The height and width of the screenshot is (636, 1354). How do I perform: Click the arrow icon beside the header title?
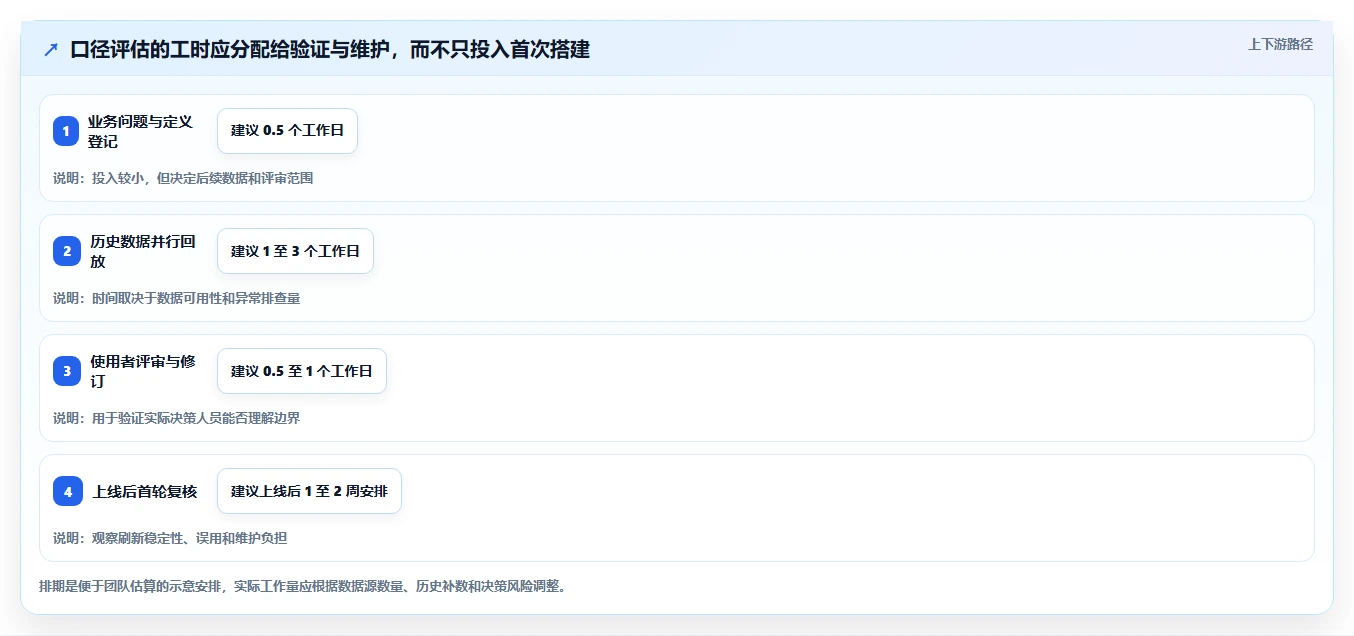pyautogui.click(x=51, y=50)
